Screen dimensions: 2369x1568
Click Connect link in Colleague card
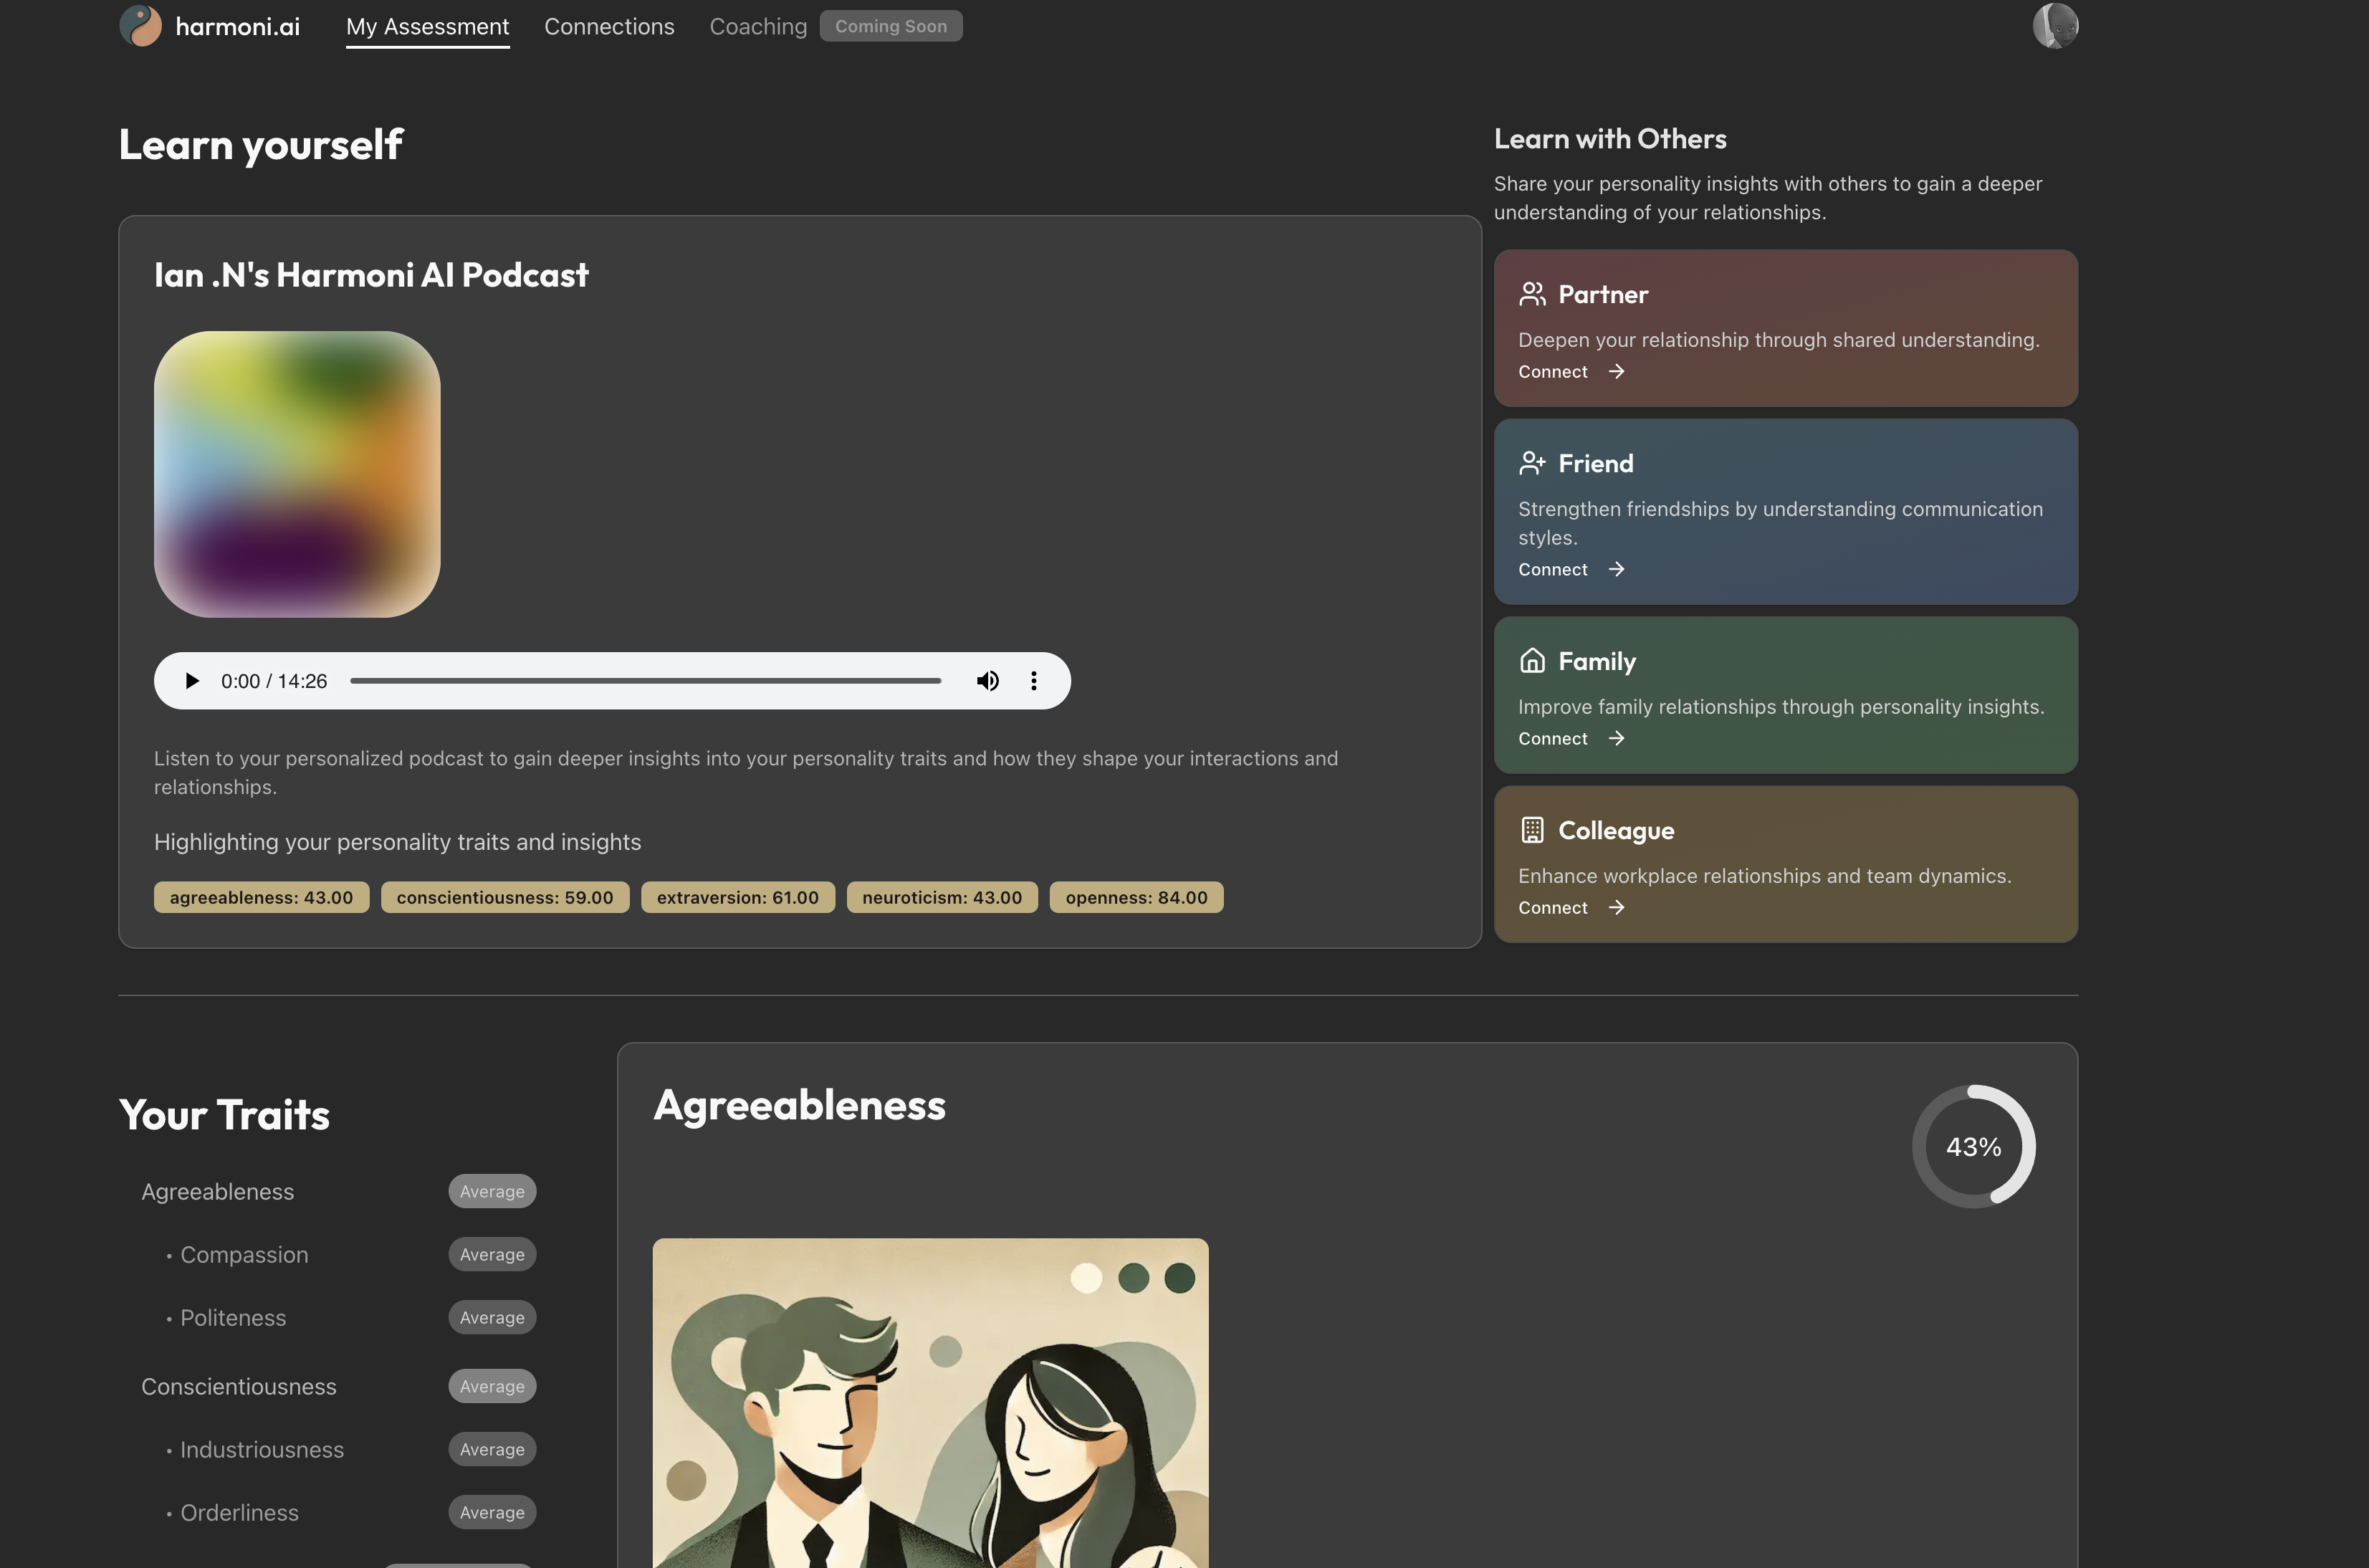coord(1552,908)
